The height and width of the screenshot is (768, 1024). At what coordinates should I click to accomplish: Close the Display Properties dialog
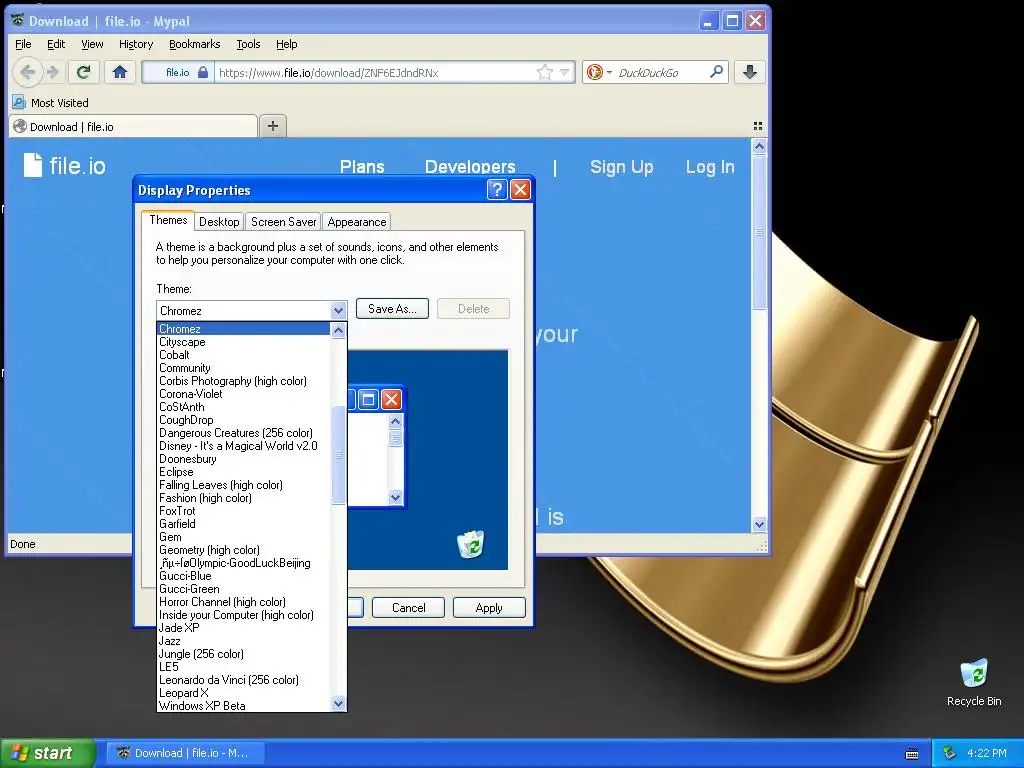[x=520, y=190]
